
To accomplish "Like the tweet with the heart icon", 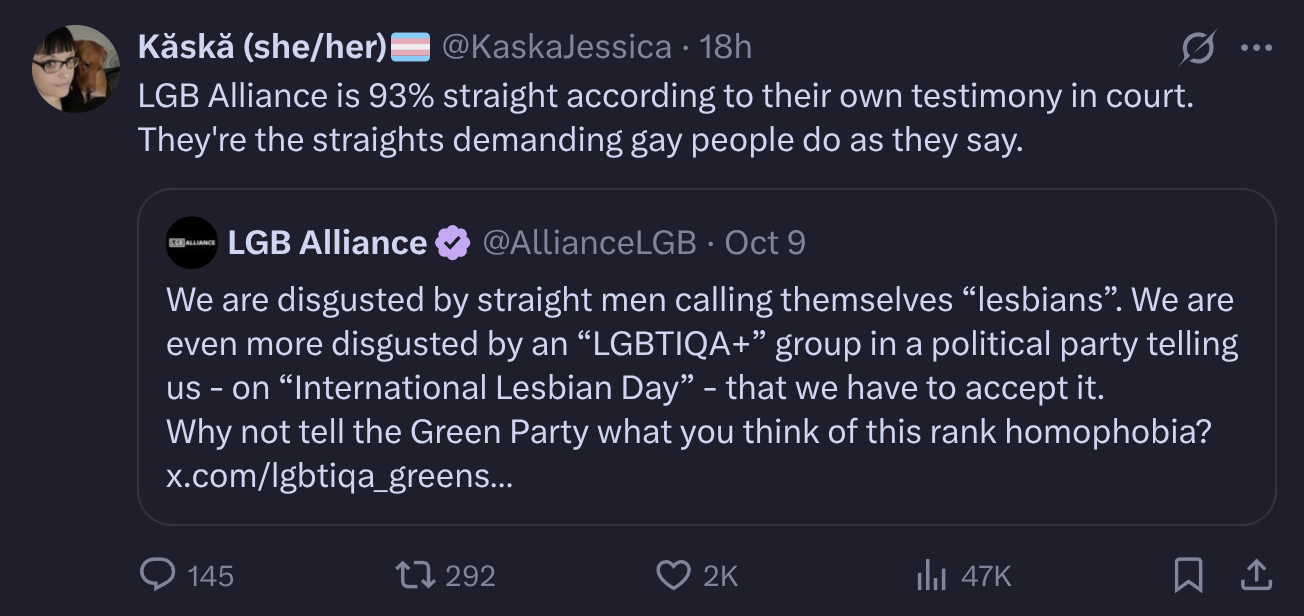I will (673, 574).
